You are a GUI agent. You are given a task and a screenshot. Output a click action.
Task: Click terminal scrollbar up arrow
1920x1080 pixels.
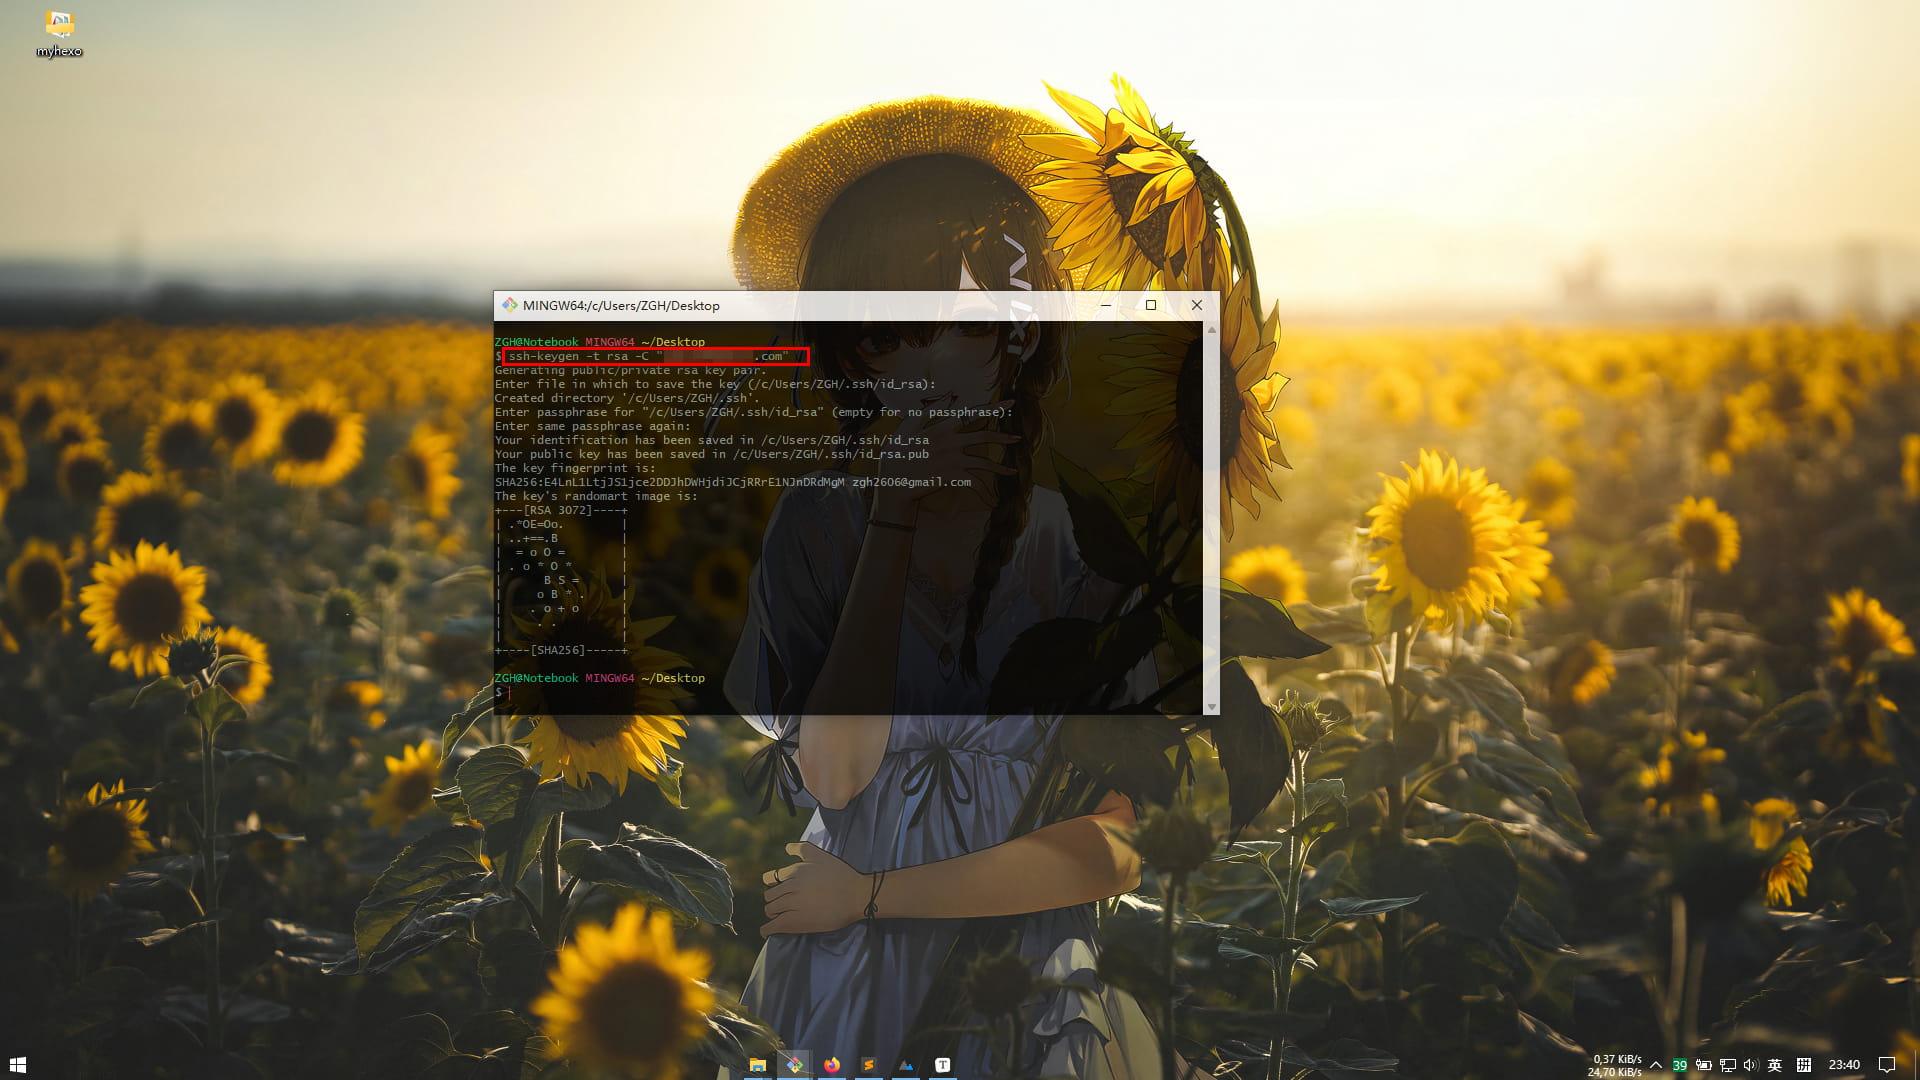1211,330
